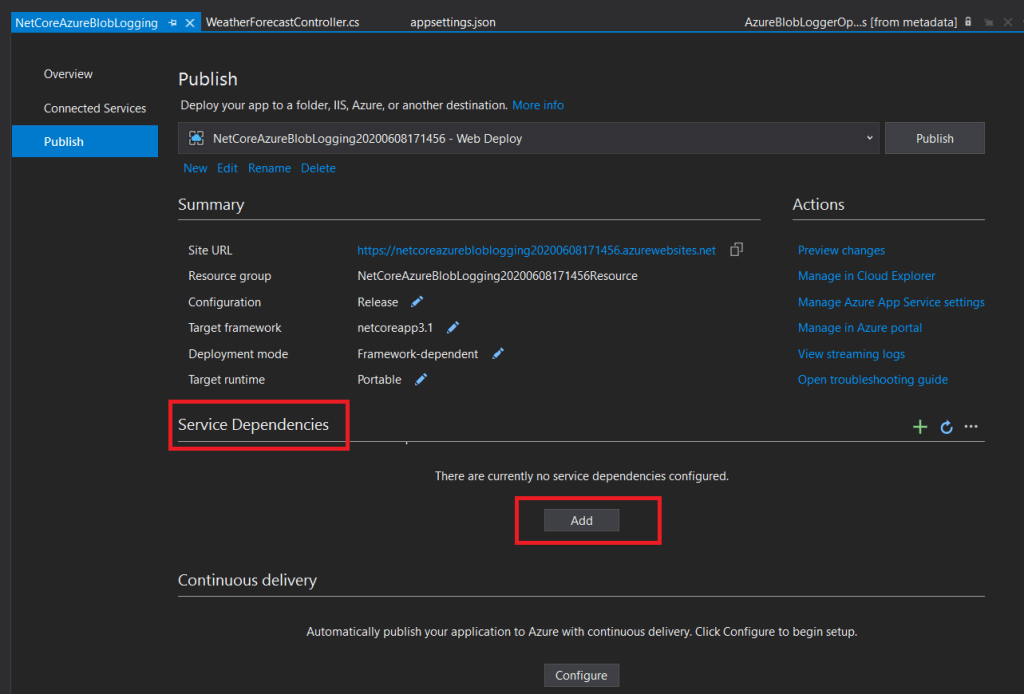Click pencil icon beside Portable runtime
The height and width of the screenshot is (694, 1024).
coord(421,380)
